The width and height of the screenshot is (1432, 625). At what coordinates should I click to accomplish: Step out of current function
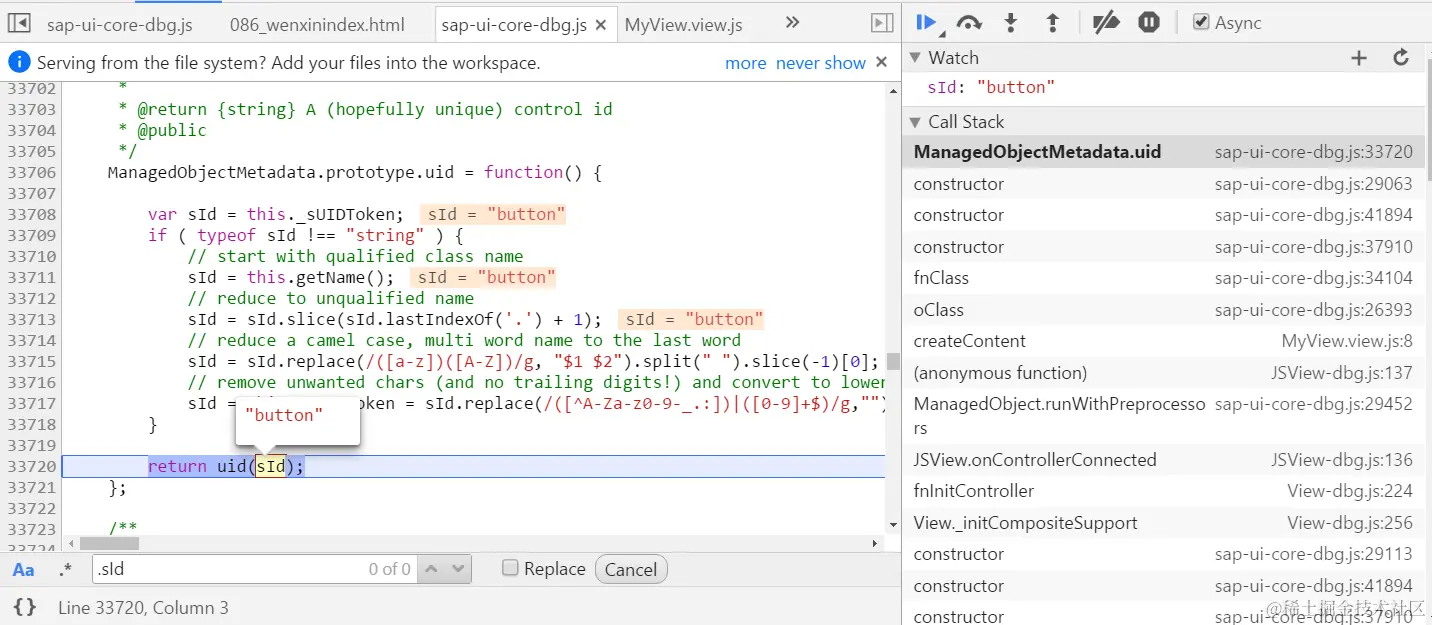(1052, 22)
